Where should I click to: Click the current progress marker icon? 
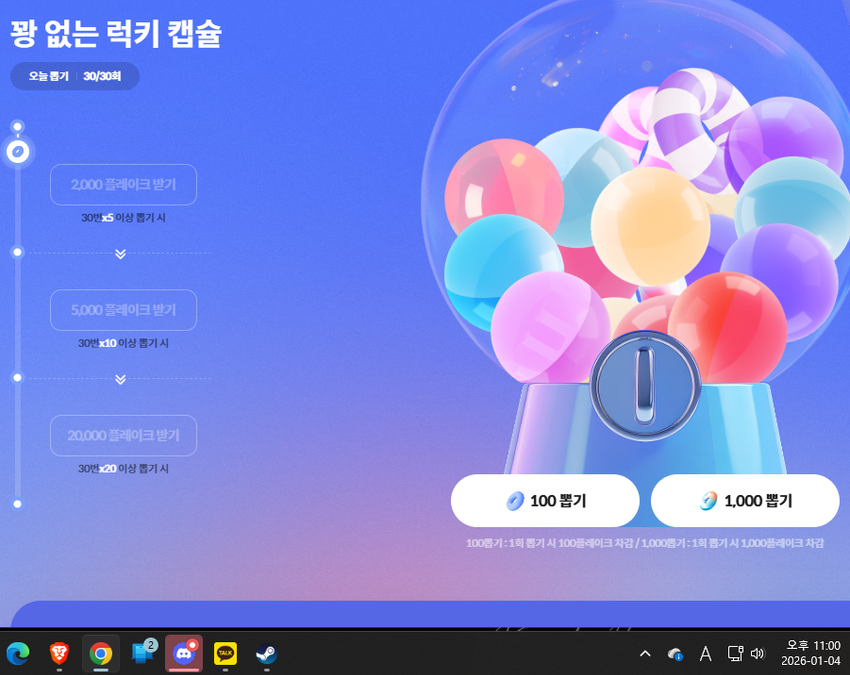[x=17, y=152]
